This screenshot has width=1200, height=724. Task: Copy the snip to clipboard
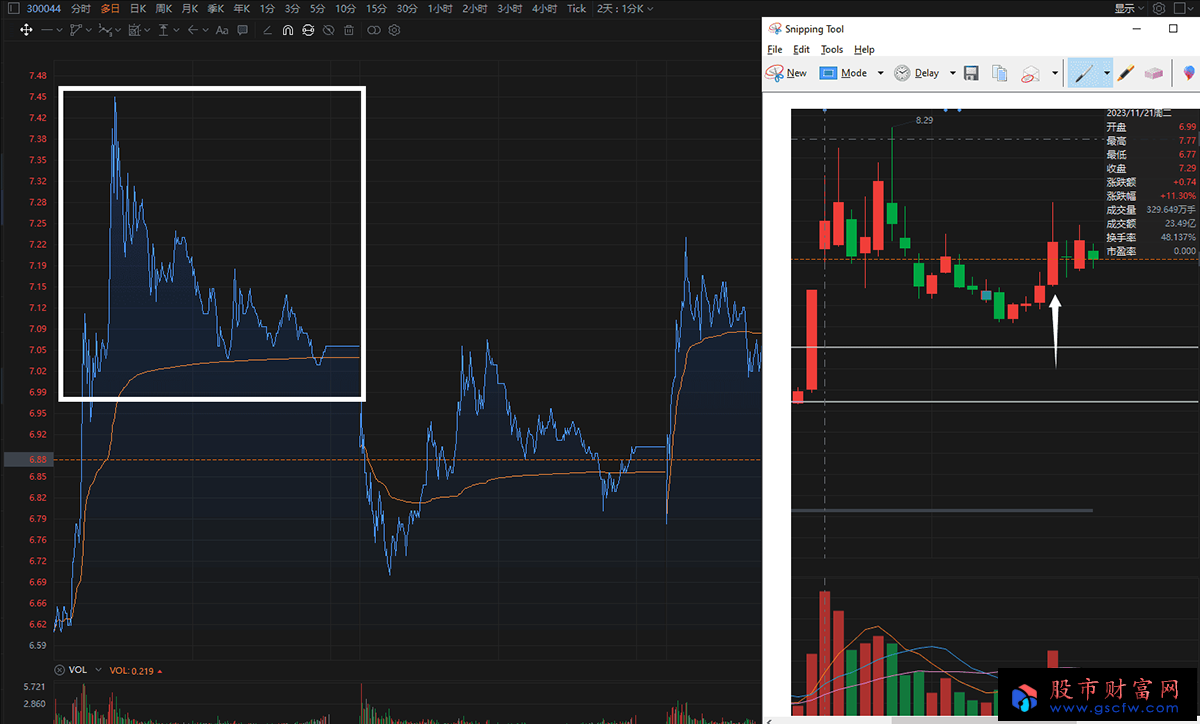[x=1000, y=73]
